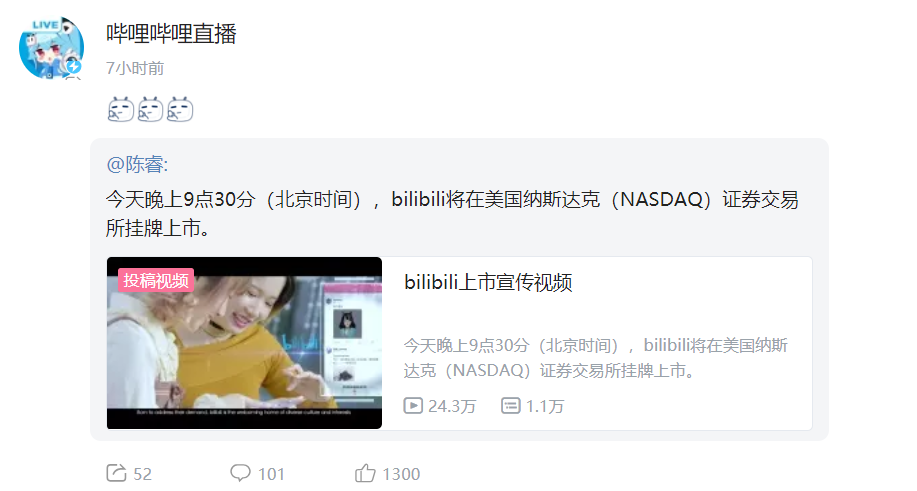917x491 pixels.
Task: Like the post with thumbs-up icon
Action: [365, 473]
